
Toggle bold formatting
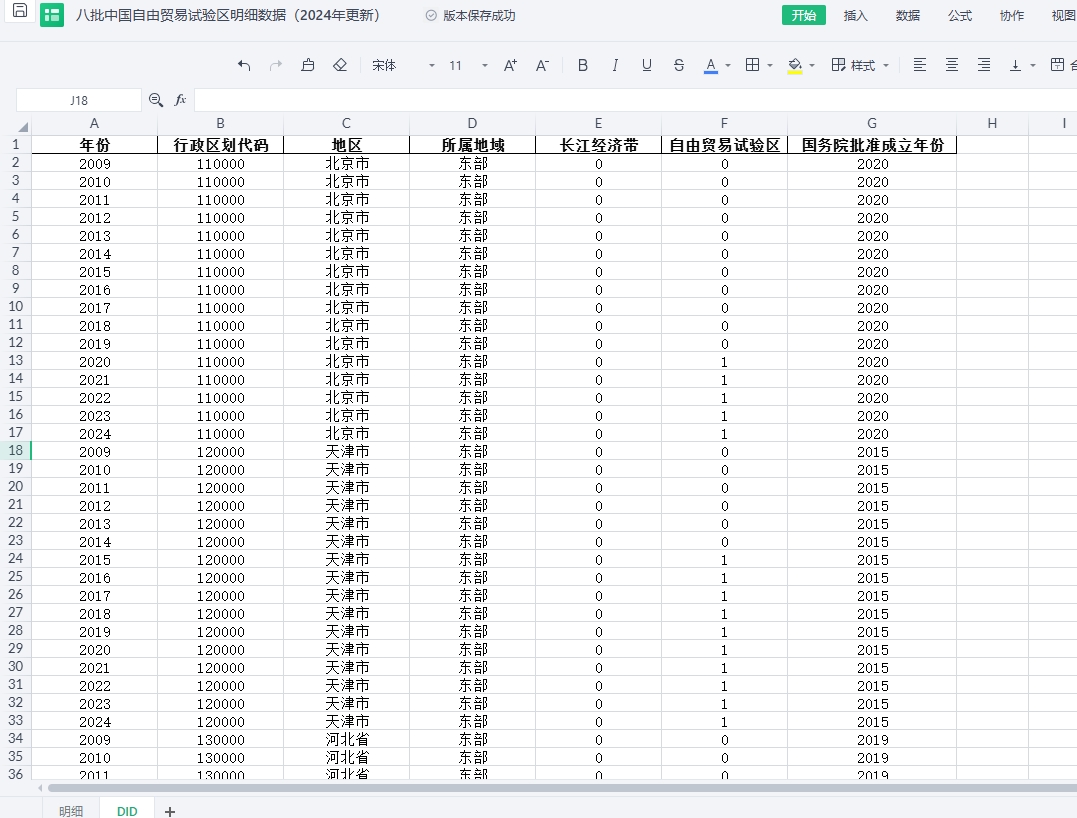[582, 65]
